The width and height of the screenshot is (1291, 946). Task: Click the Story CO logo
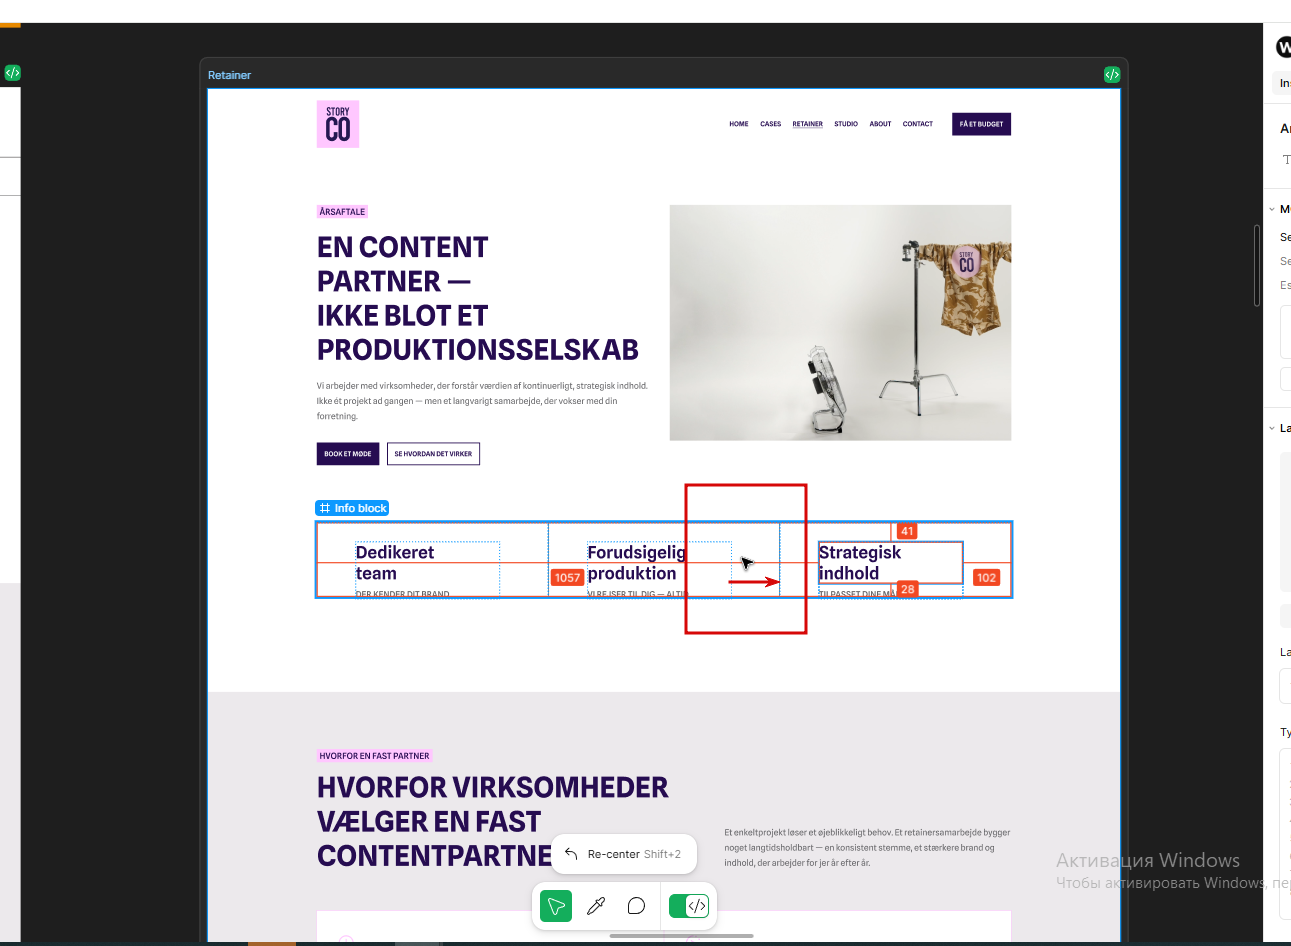(338, 124)
